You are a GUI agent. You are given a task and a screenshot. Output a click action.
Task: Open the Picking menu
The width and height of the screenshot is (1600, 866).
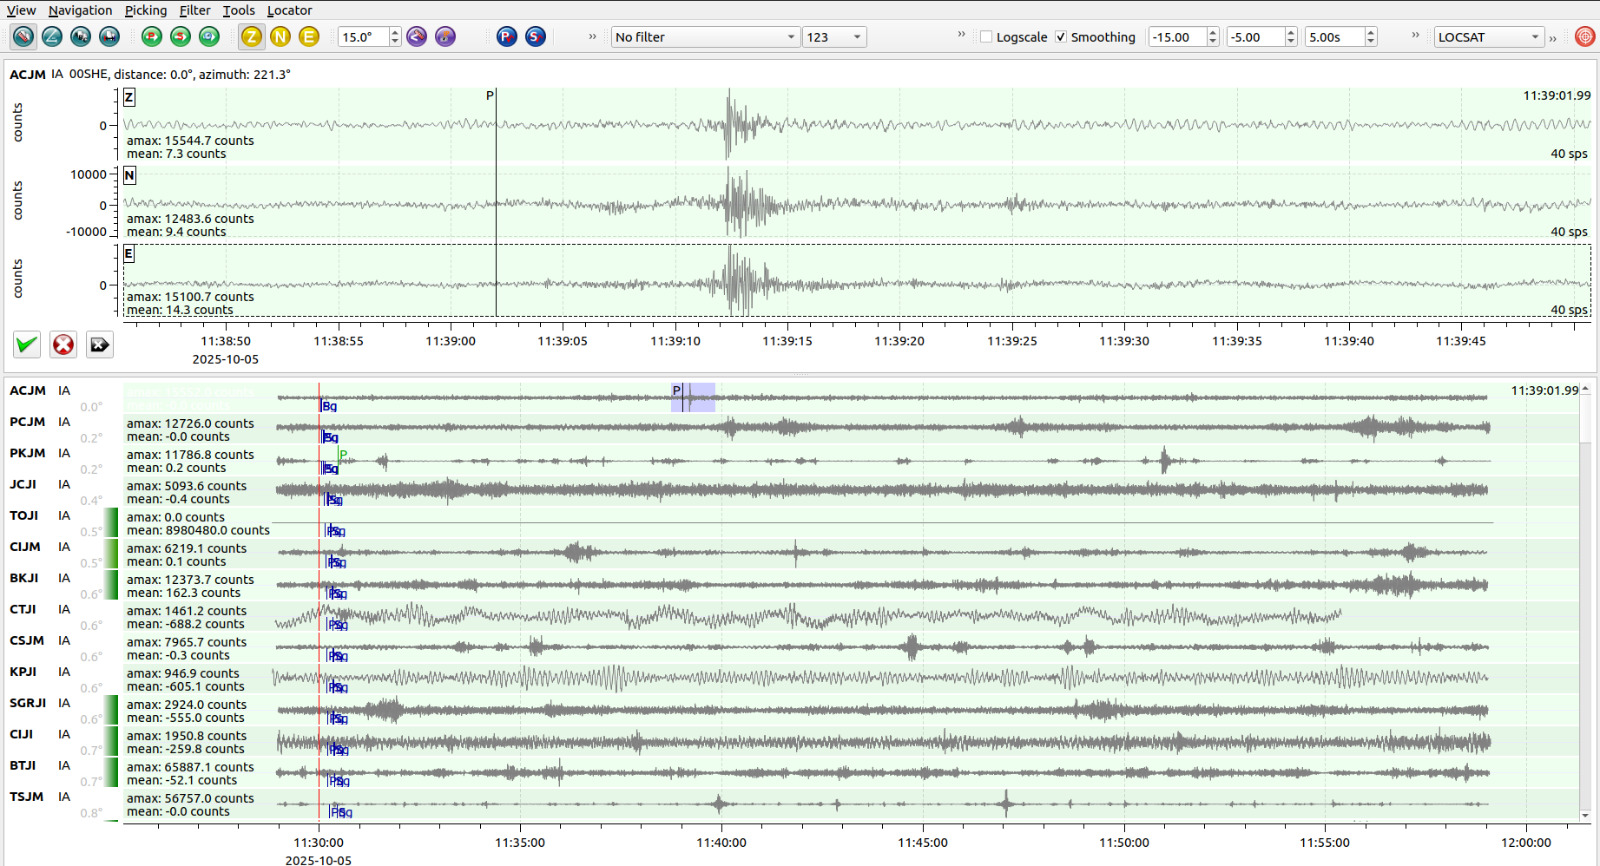click(146, 10)
